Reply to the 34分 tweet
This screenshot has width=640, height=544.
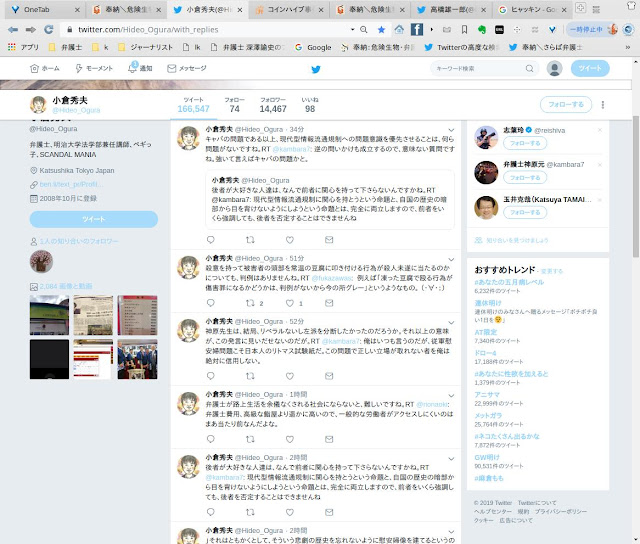pos(211,240)
